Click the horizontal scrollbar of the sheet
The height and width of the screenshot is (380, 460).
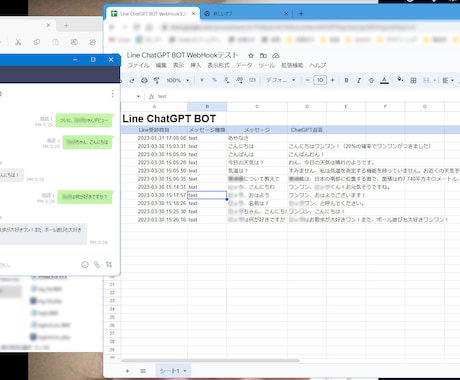(x=211, y=360)
